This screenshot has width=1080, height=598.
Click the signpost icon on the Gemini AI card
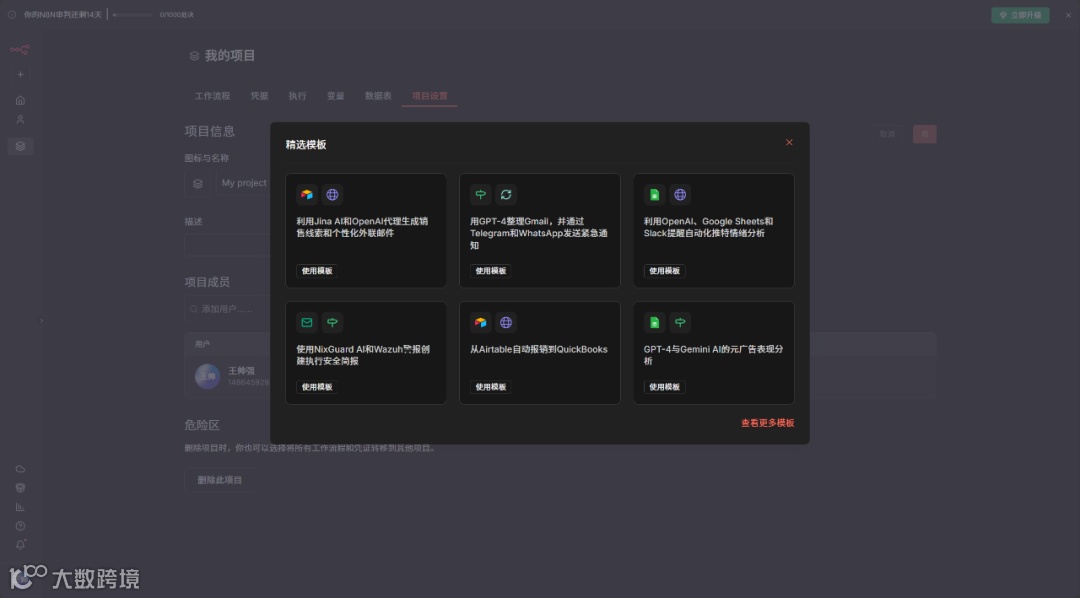(x=680, y=322)
